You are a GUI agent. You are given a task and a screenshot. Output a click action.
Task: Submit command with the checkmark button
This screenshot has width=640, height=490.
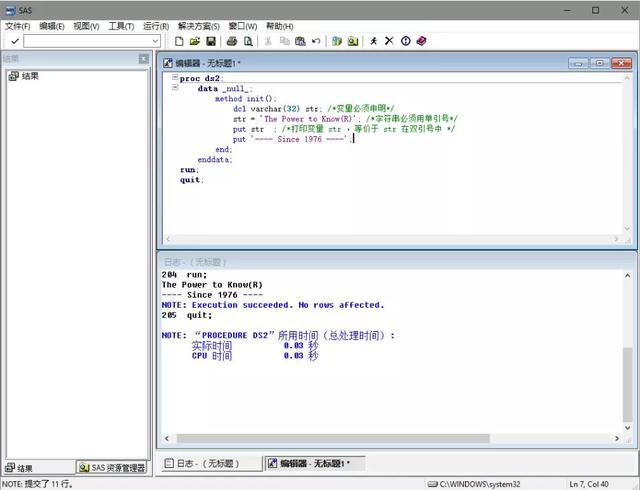pos(14,41)
